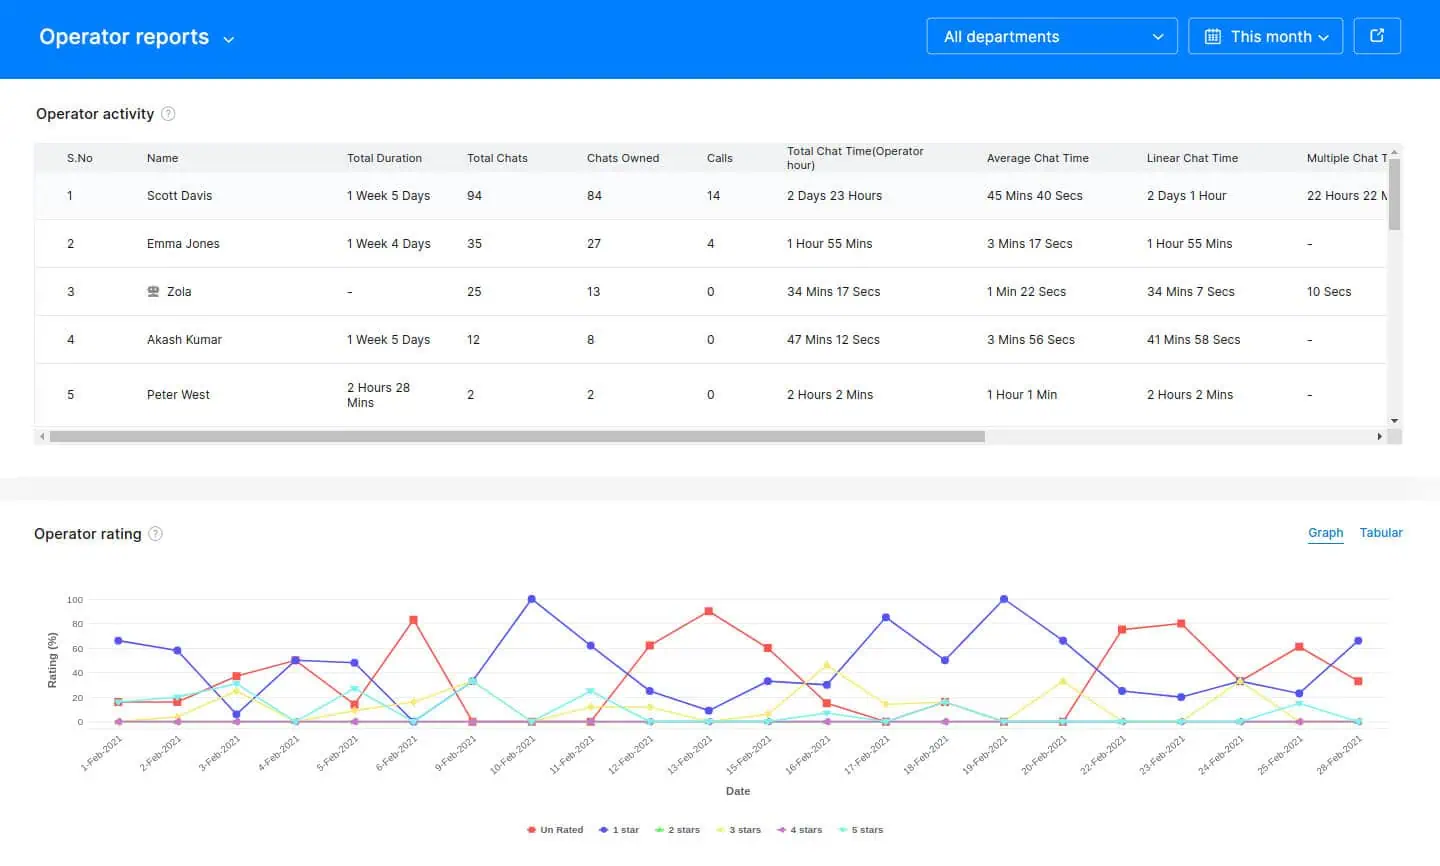Click the export/share icon in header

1377,36
